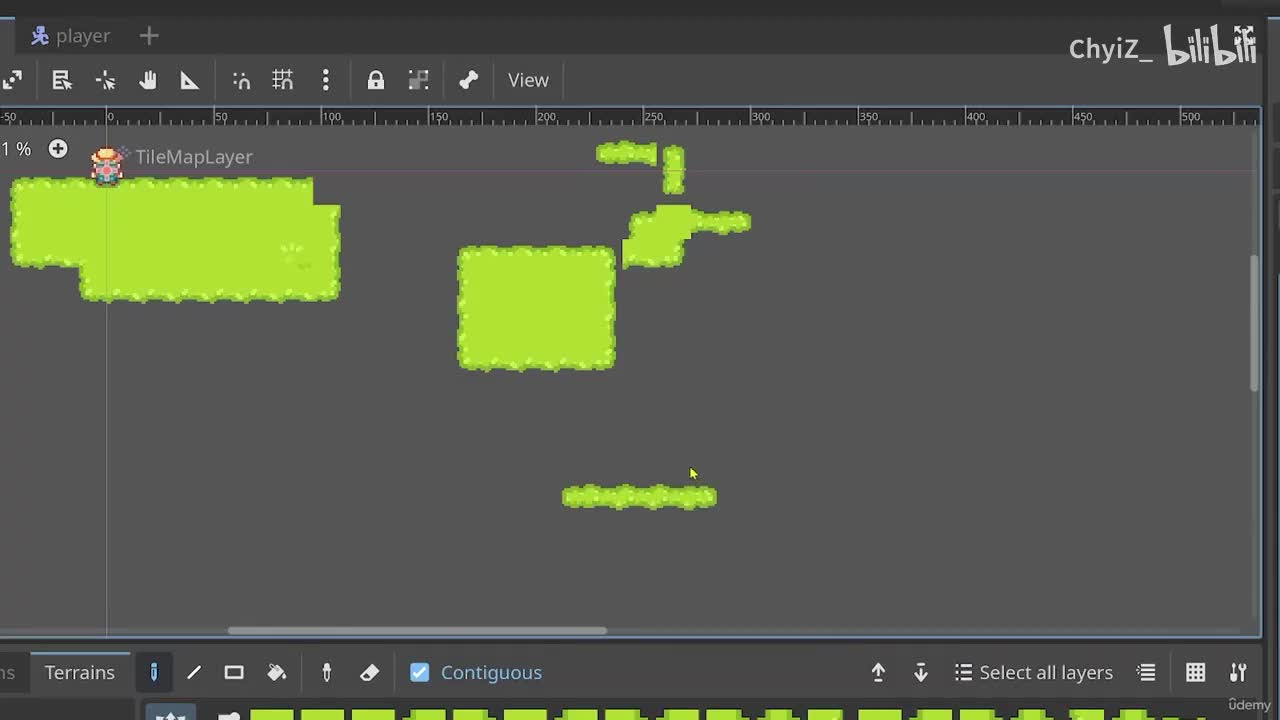The image size is (1280, 720).
Task: Toggle tile grid visibility icon
Action: (1195, 672)
